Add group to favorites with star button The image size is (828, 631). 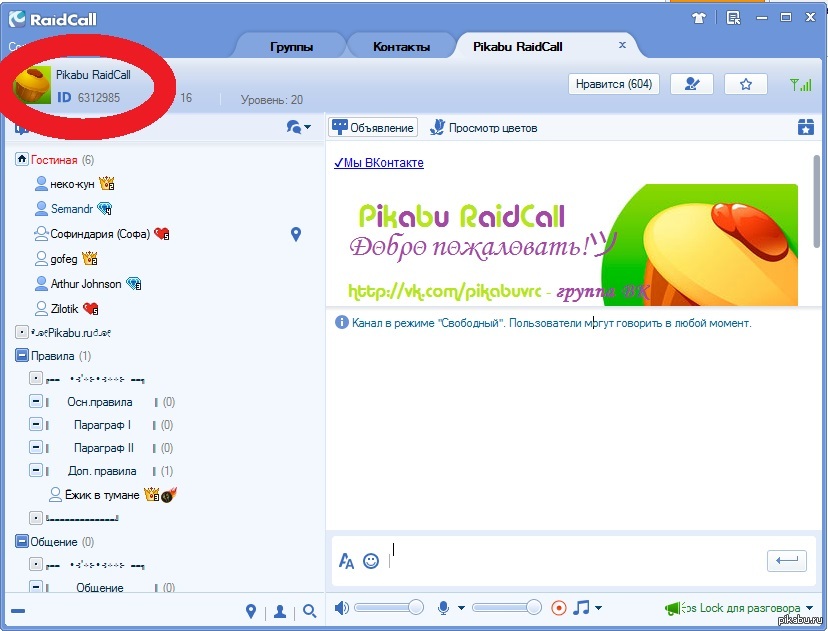[x=746, y=84]
